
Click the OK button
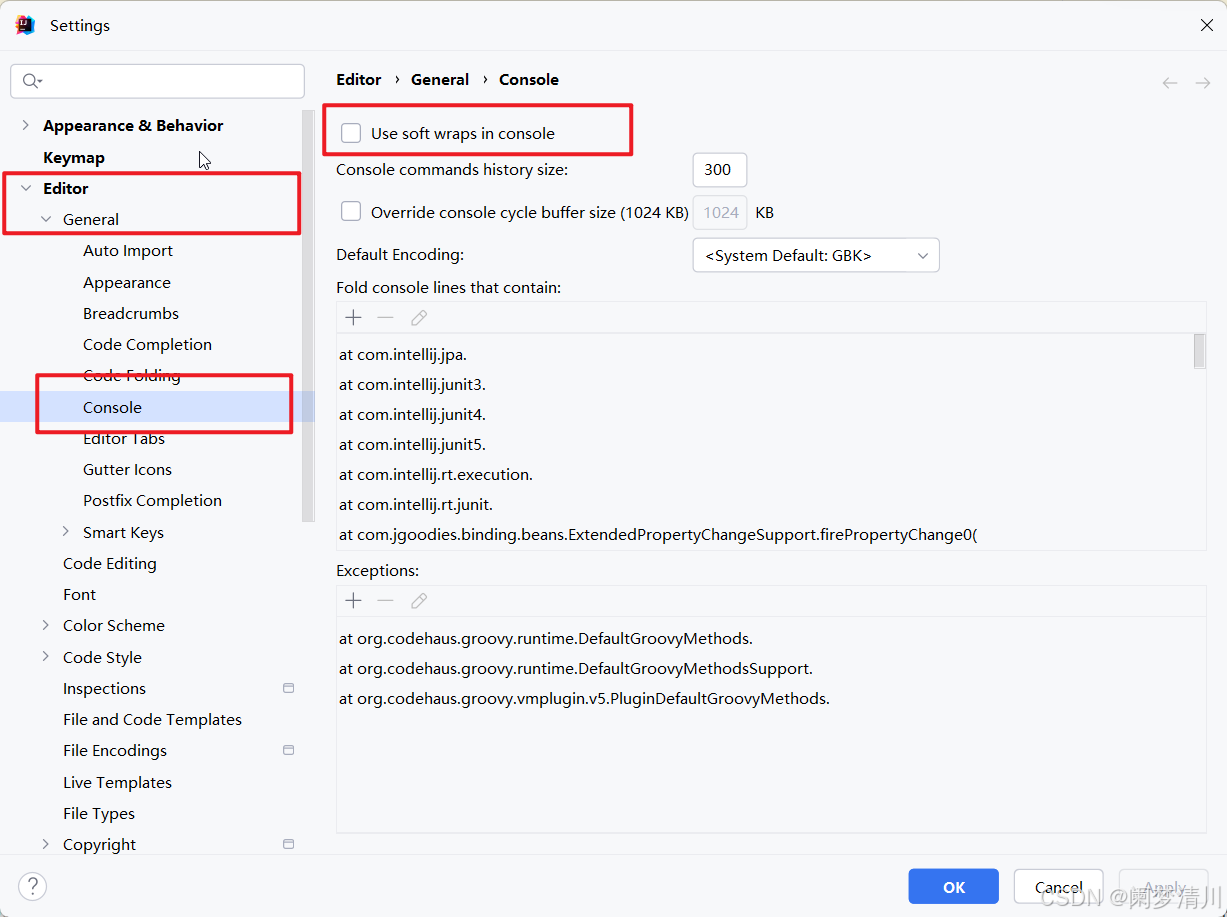coord(953,887)
